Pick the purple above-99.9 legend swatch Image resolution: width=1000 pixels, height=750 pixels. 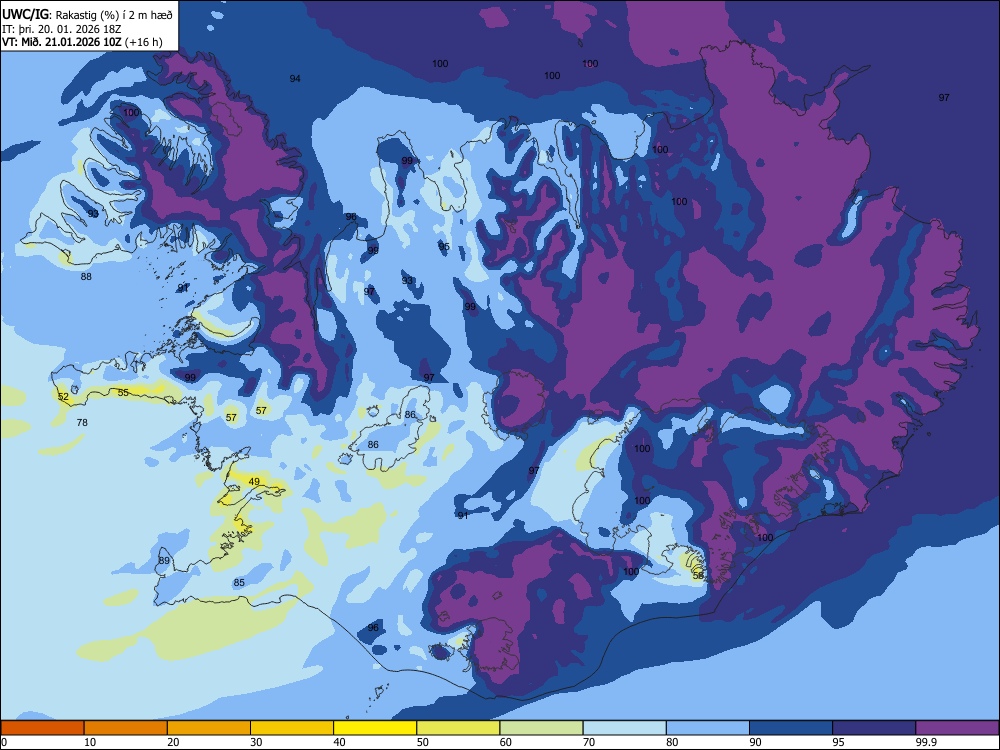tap(957, 728)
